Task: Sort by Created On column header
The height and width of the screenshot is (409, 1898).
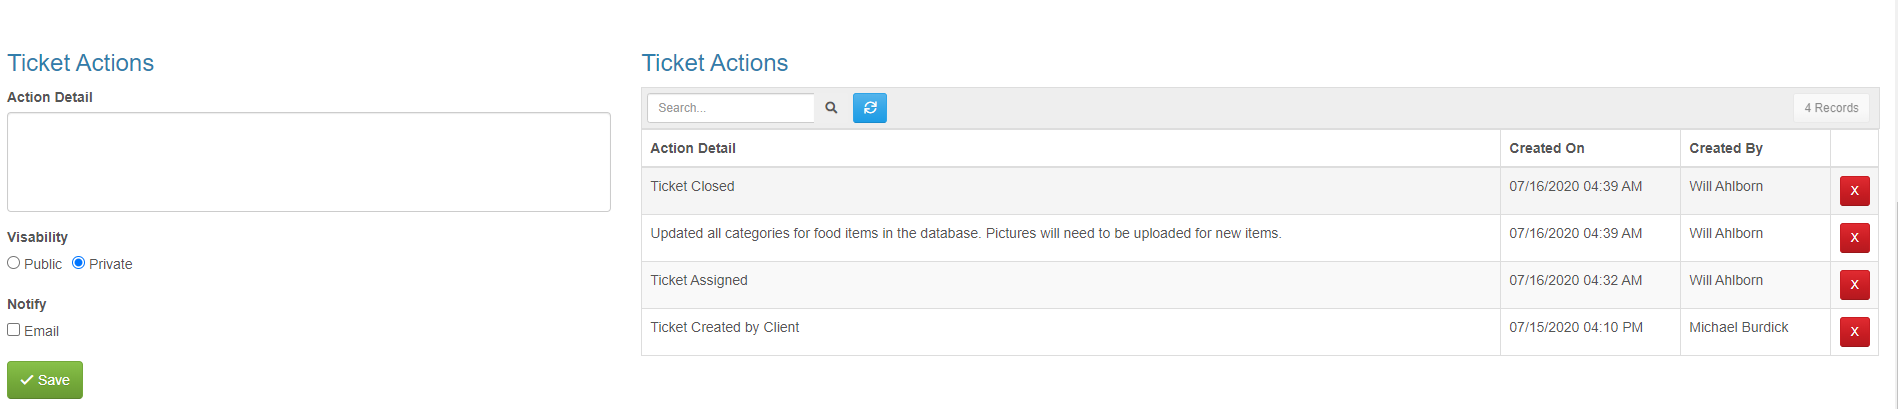Action: click(1547, 148)
